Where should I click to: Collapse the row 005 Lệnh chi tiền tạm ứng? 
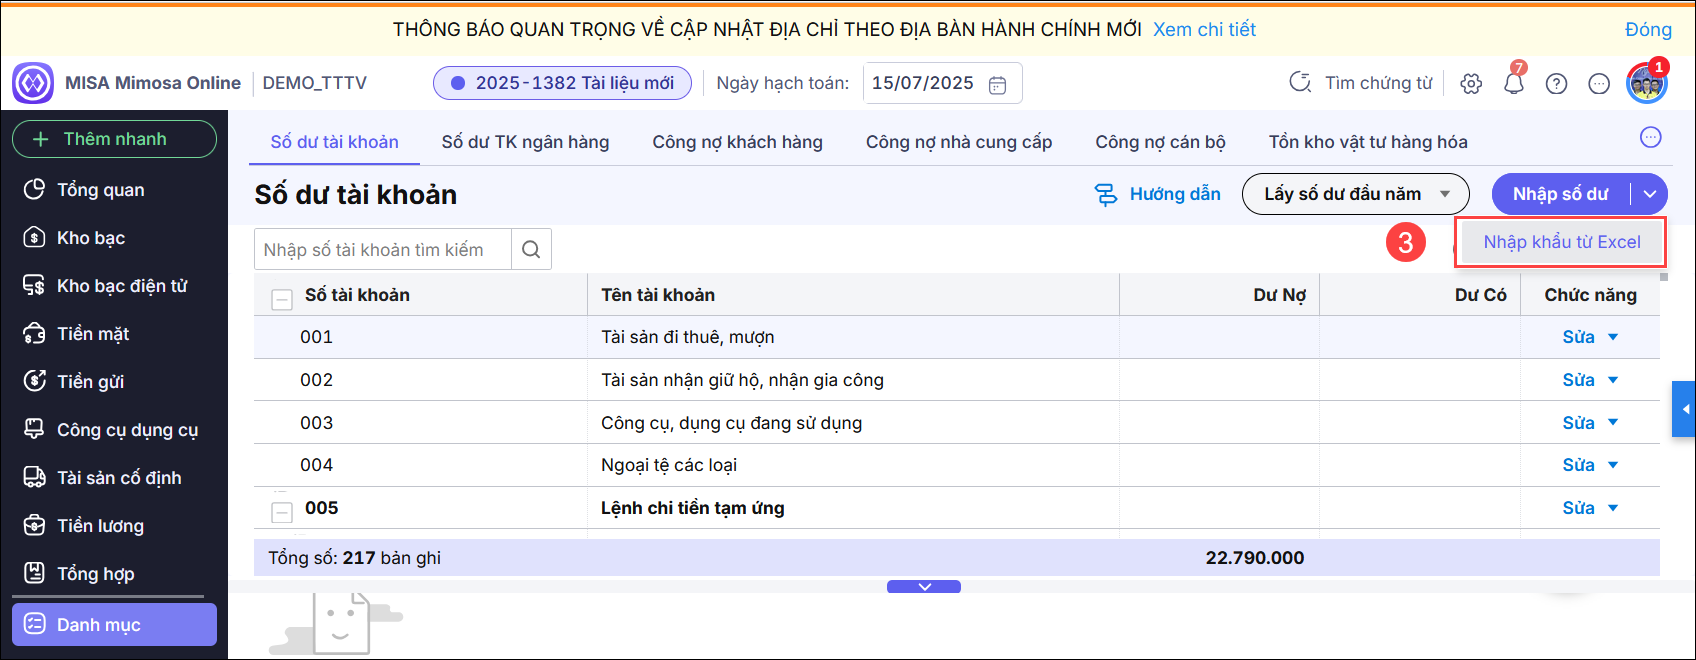click(x=282, y=512)
